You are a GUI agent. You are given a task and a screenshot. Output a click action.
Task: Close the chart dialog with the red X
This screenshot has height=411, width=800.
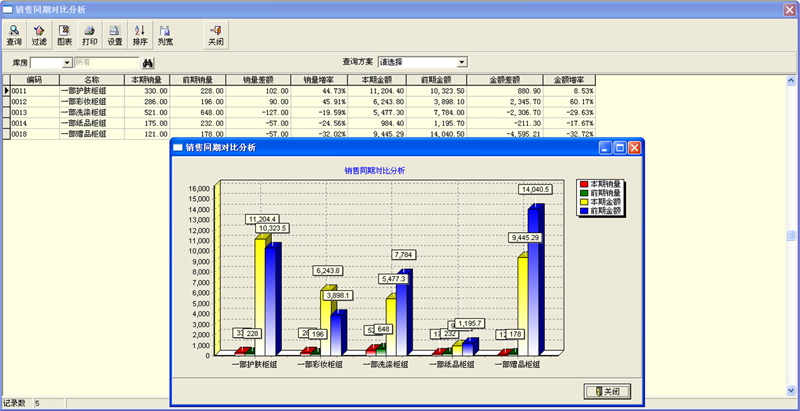tap(634, 148)
